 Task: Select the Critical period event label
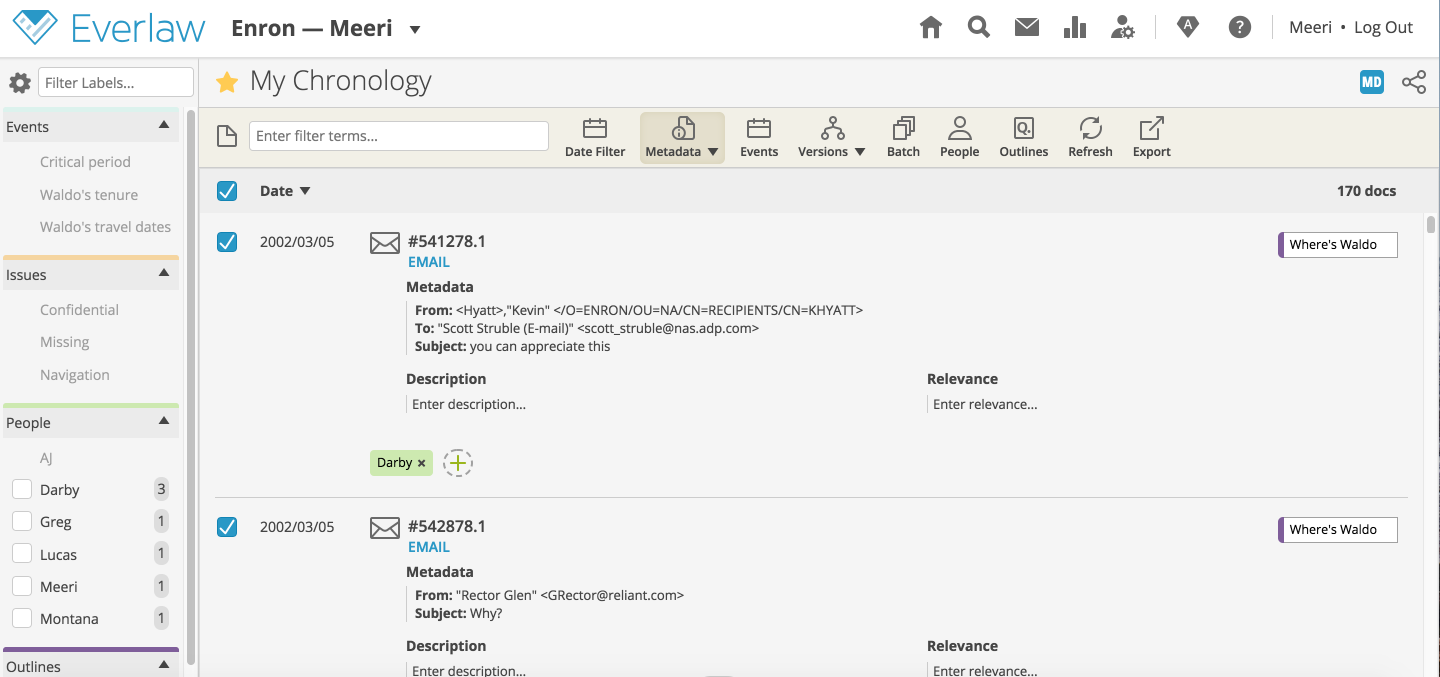85,162
